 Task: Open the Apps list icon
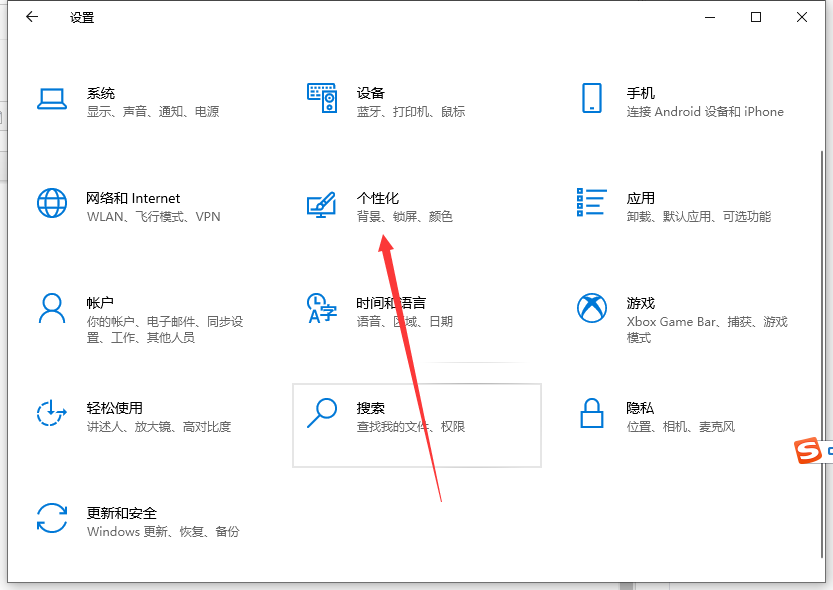[x=591, y=202]
